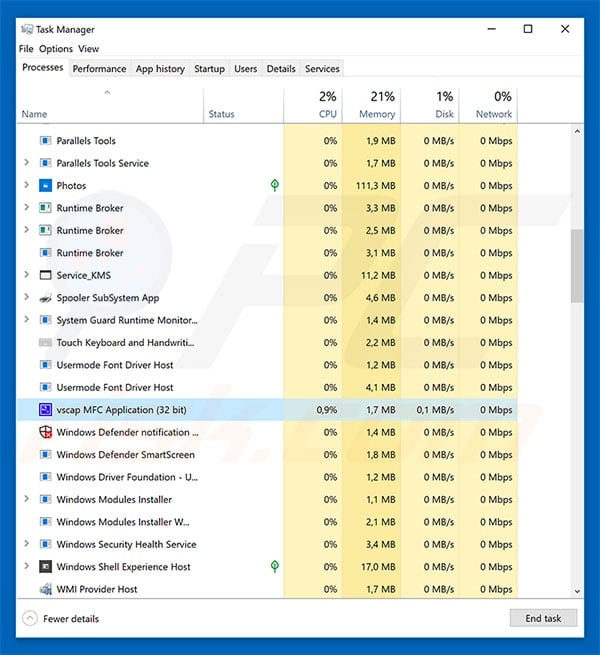
Task: Click the leaf status icon for Windows Shell Experience Host
Action: coord(275,566)
